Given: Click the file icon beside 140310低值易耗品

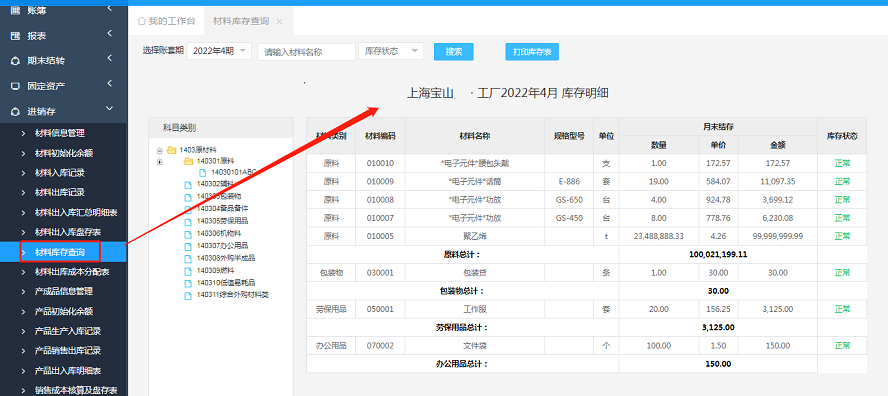Looking at the screenshot, I should [188, 283].
